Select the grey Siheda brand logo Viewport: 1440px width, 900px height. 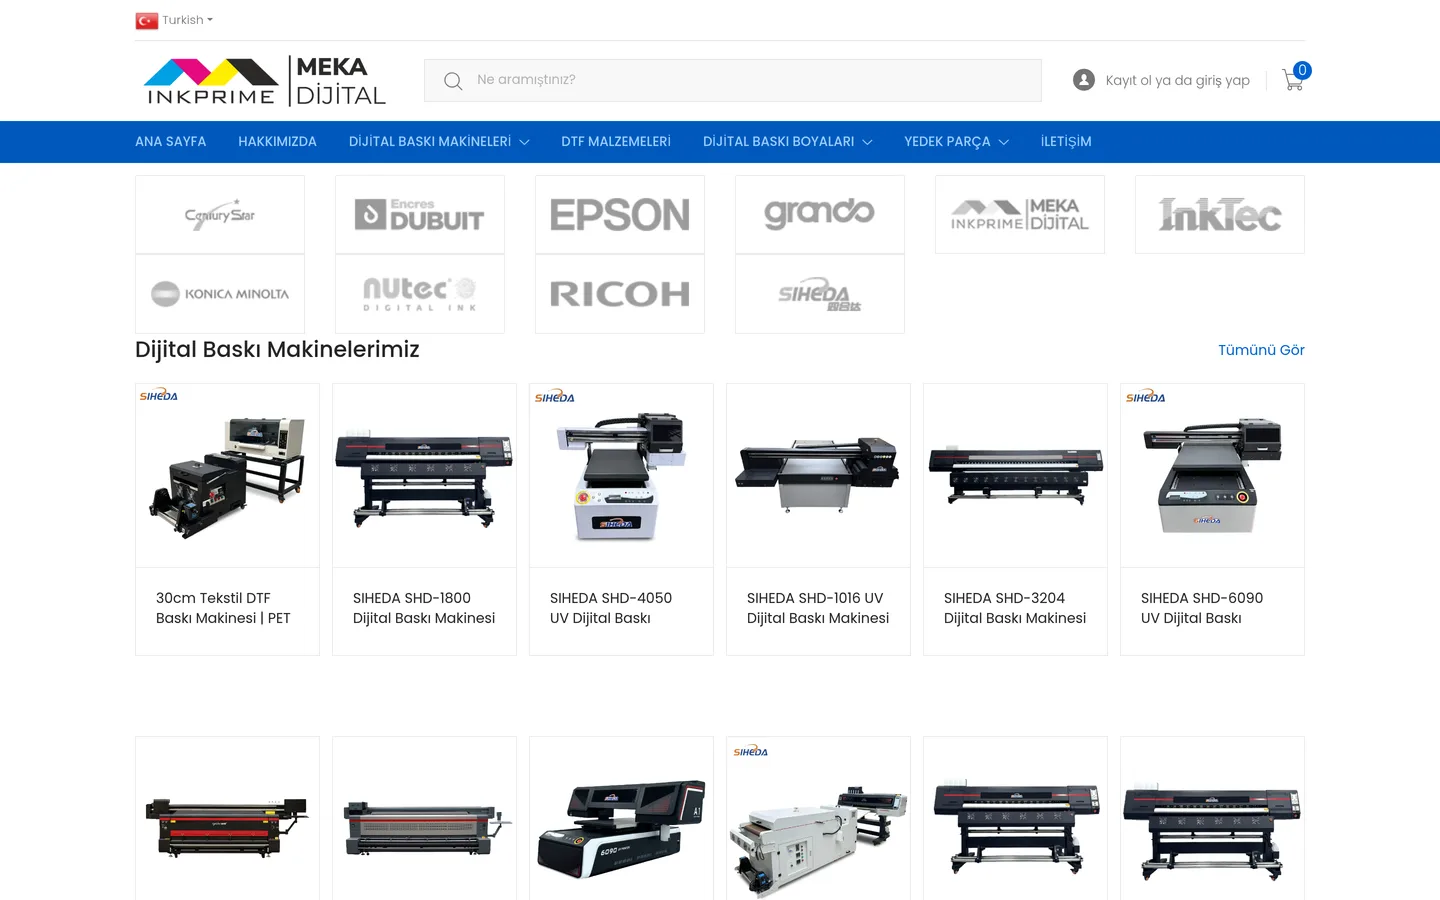tap(820, 294)
